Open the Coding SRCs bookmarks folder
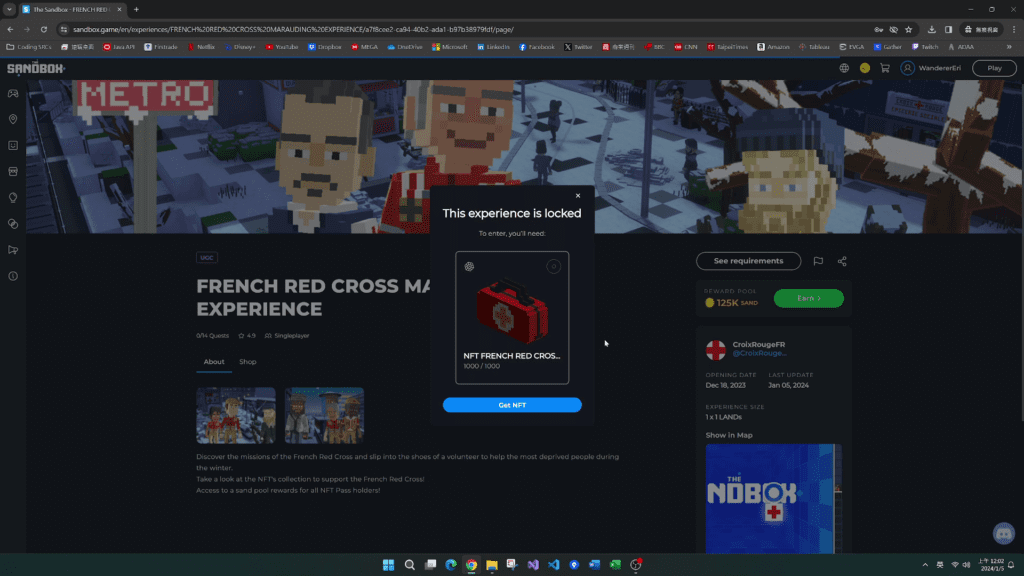This screenshot has height=576, width=1024. pos(29,47)
